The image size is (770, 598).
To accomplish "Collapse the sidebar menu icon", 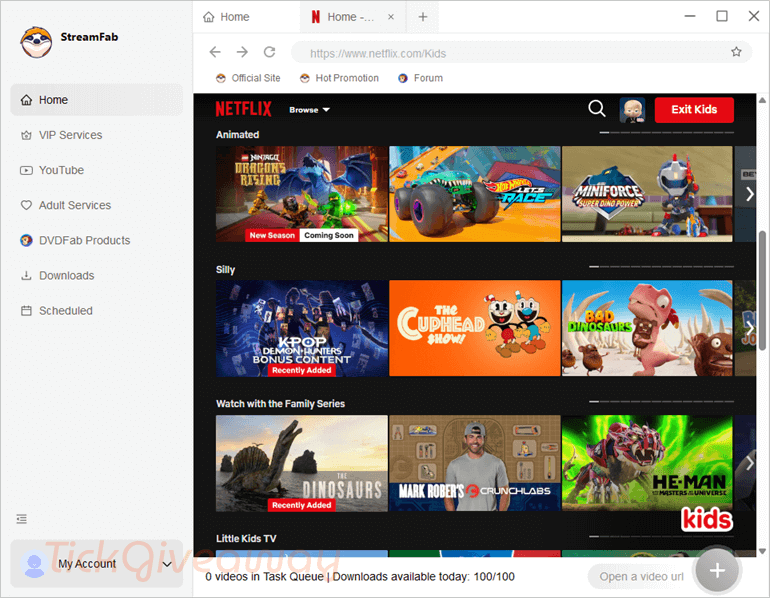I will (22, 519).
